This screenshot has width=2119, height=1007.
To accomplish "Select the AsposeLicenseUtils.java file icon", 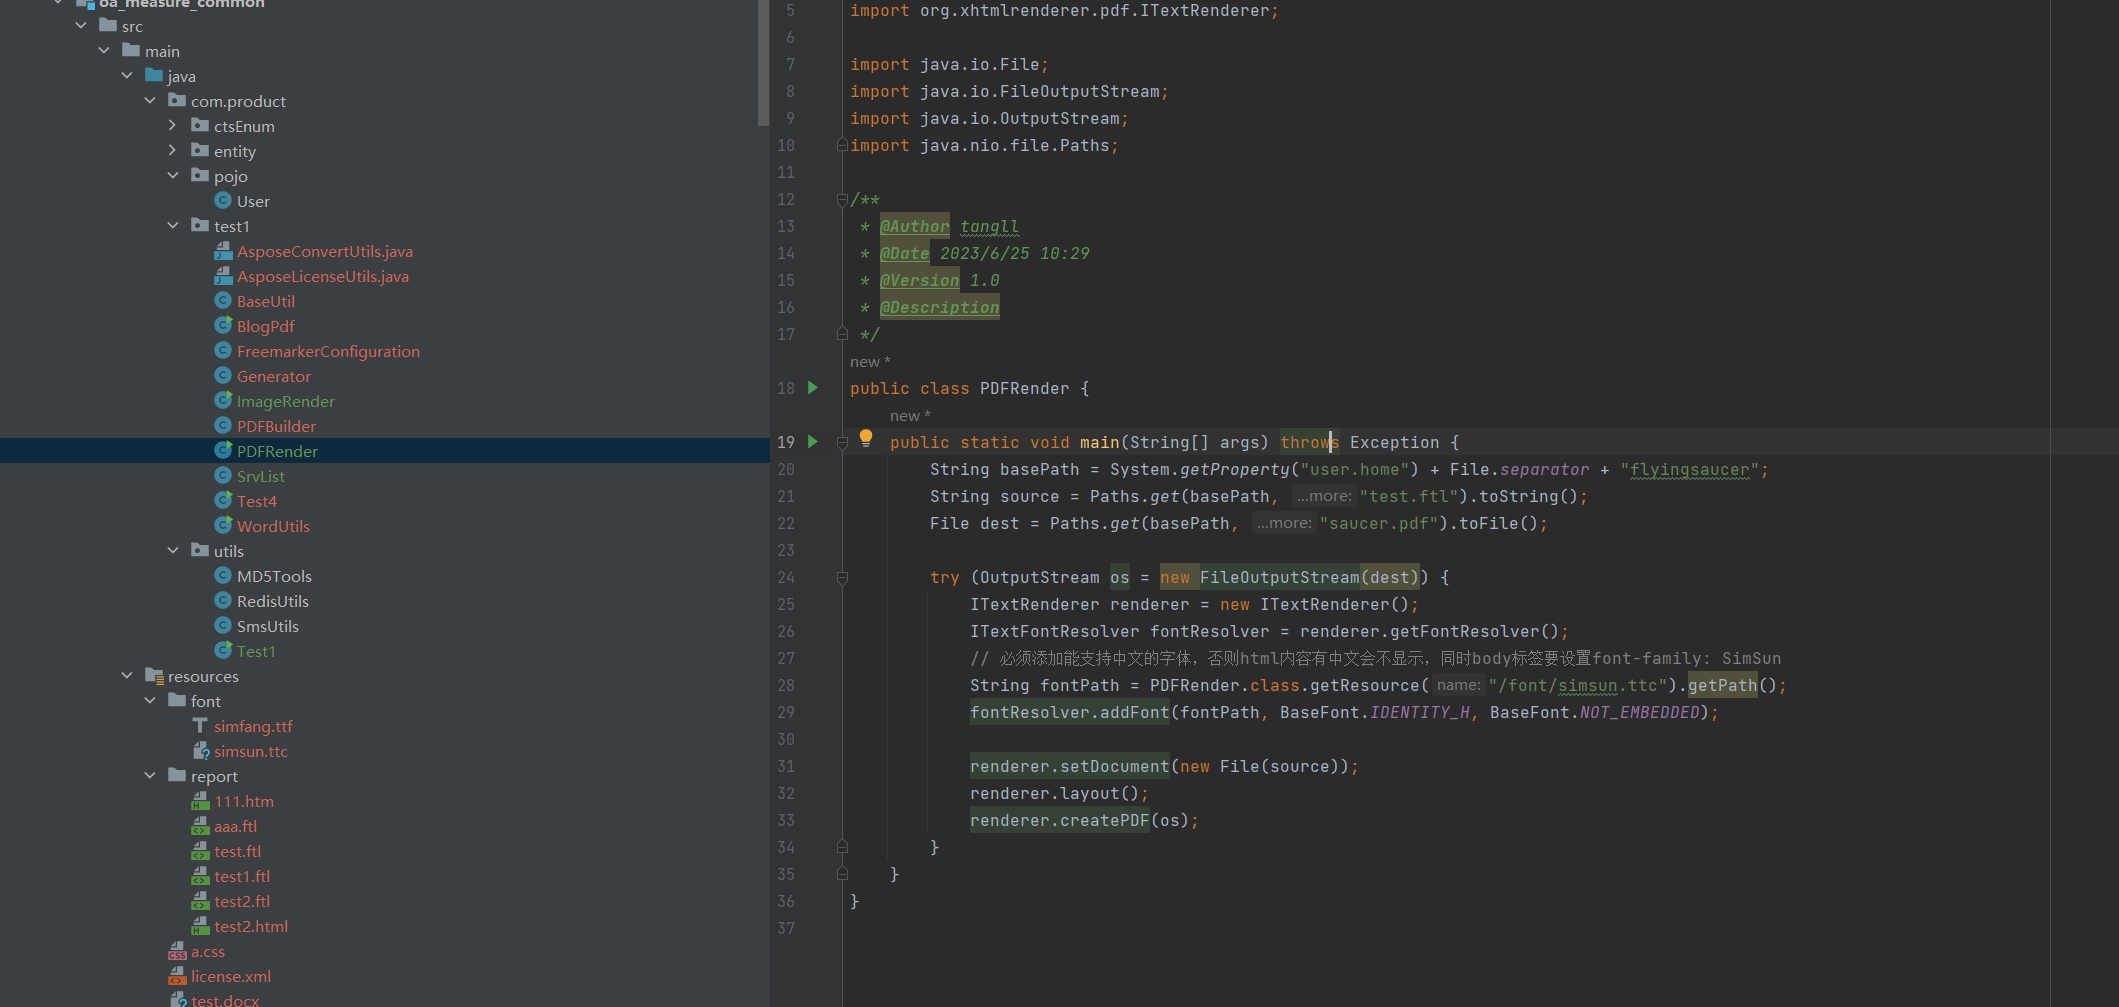I will (x=223, y=276).
